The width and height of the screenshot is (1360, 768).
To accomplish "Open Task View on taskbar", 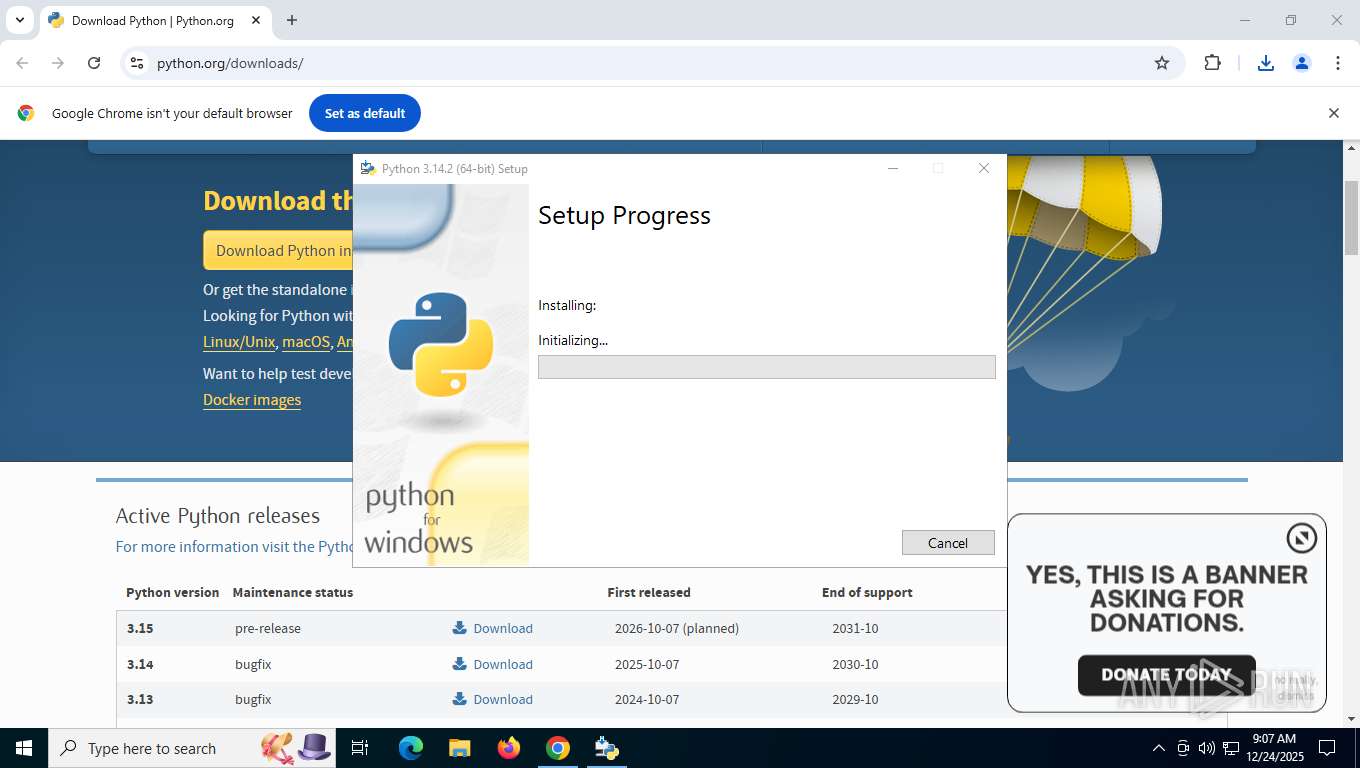I will 360,748.
